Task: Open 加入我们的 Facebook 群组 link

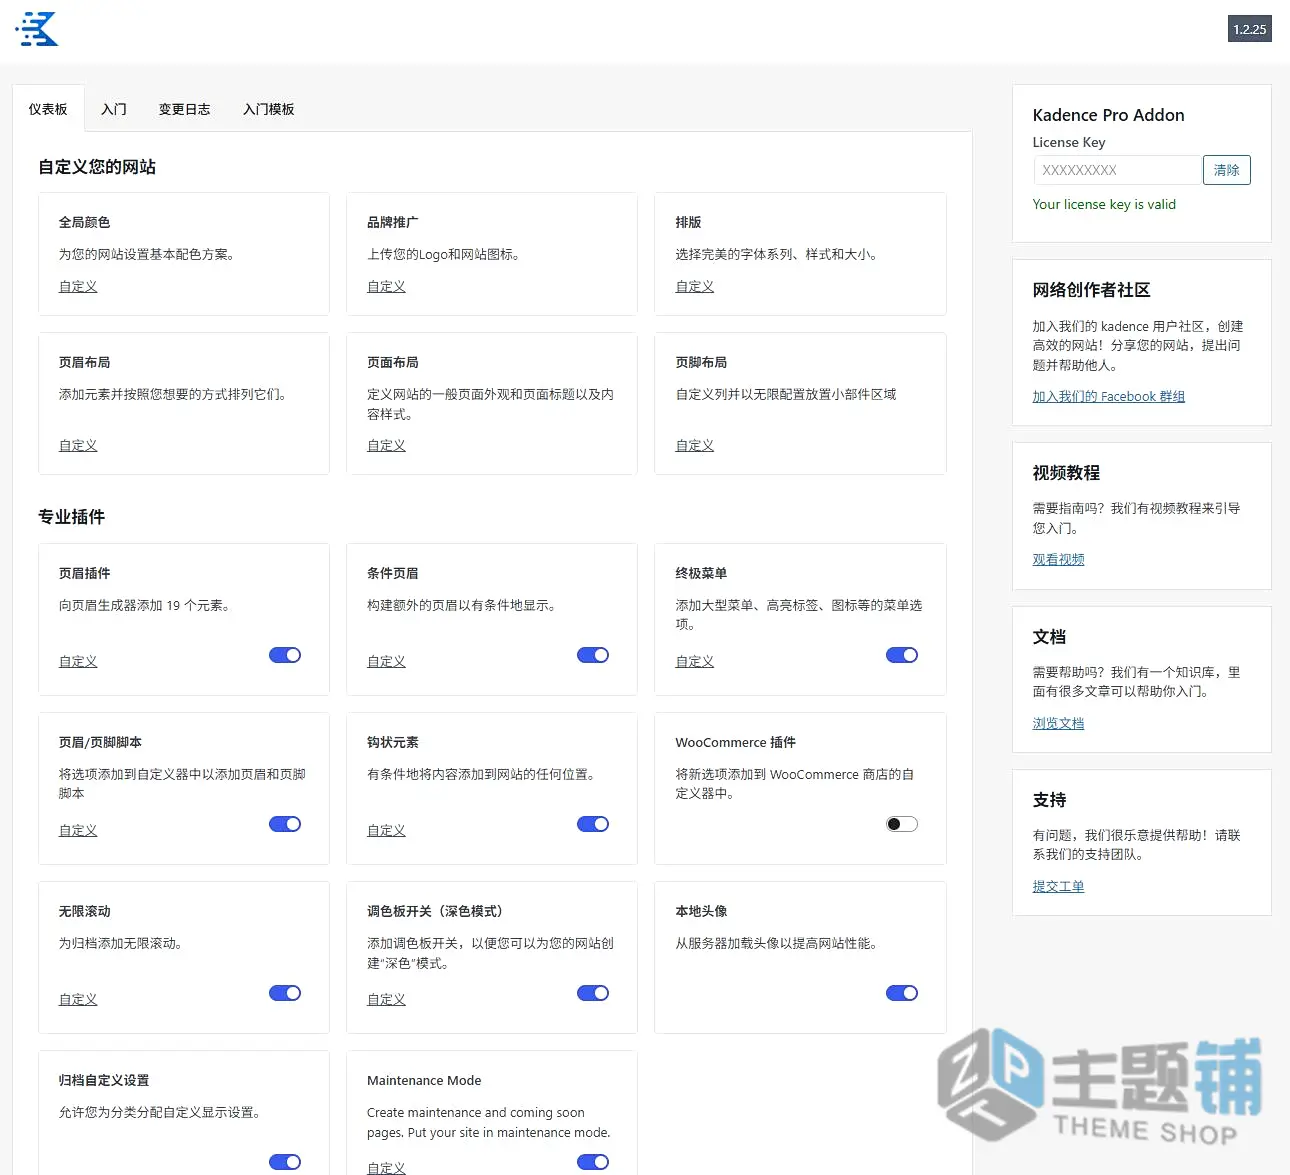Action: 1108,396
